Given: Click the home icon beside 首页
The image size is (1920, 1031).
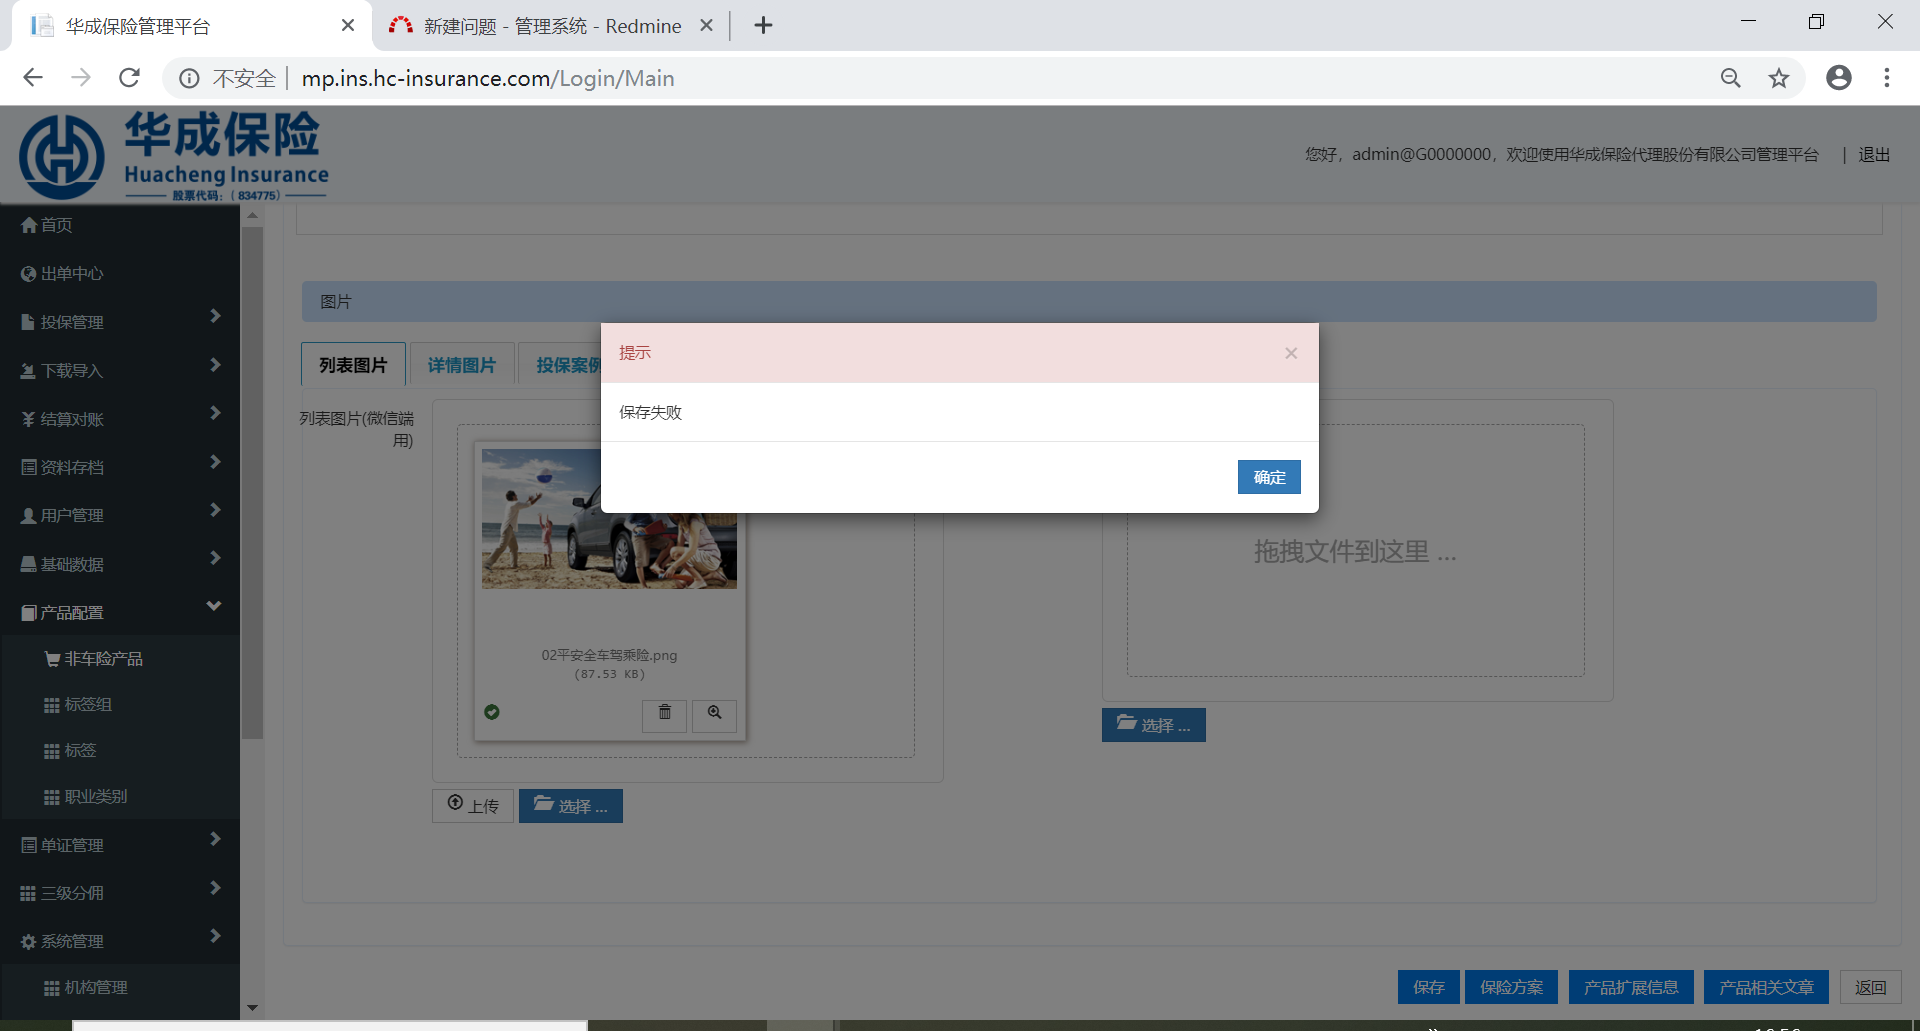Looking at the screenshot, I should (x=29, y=225).
